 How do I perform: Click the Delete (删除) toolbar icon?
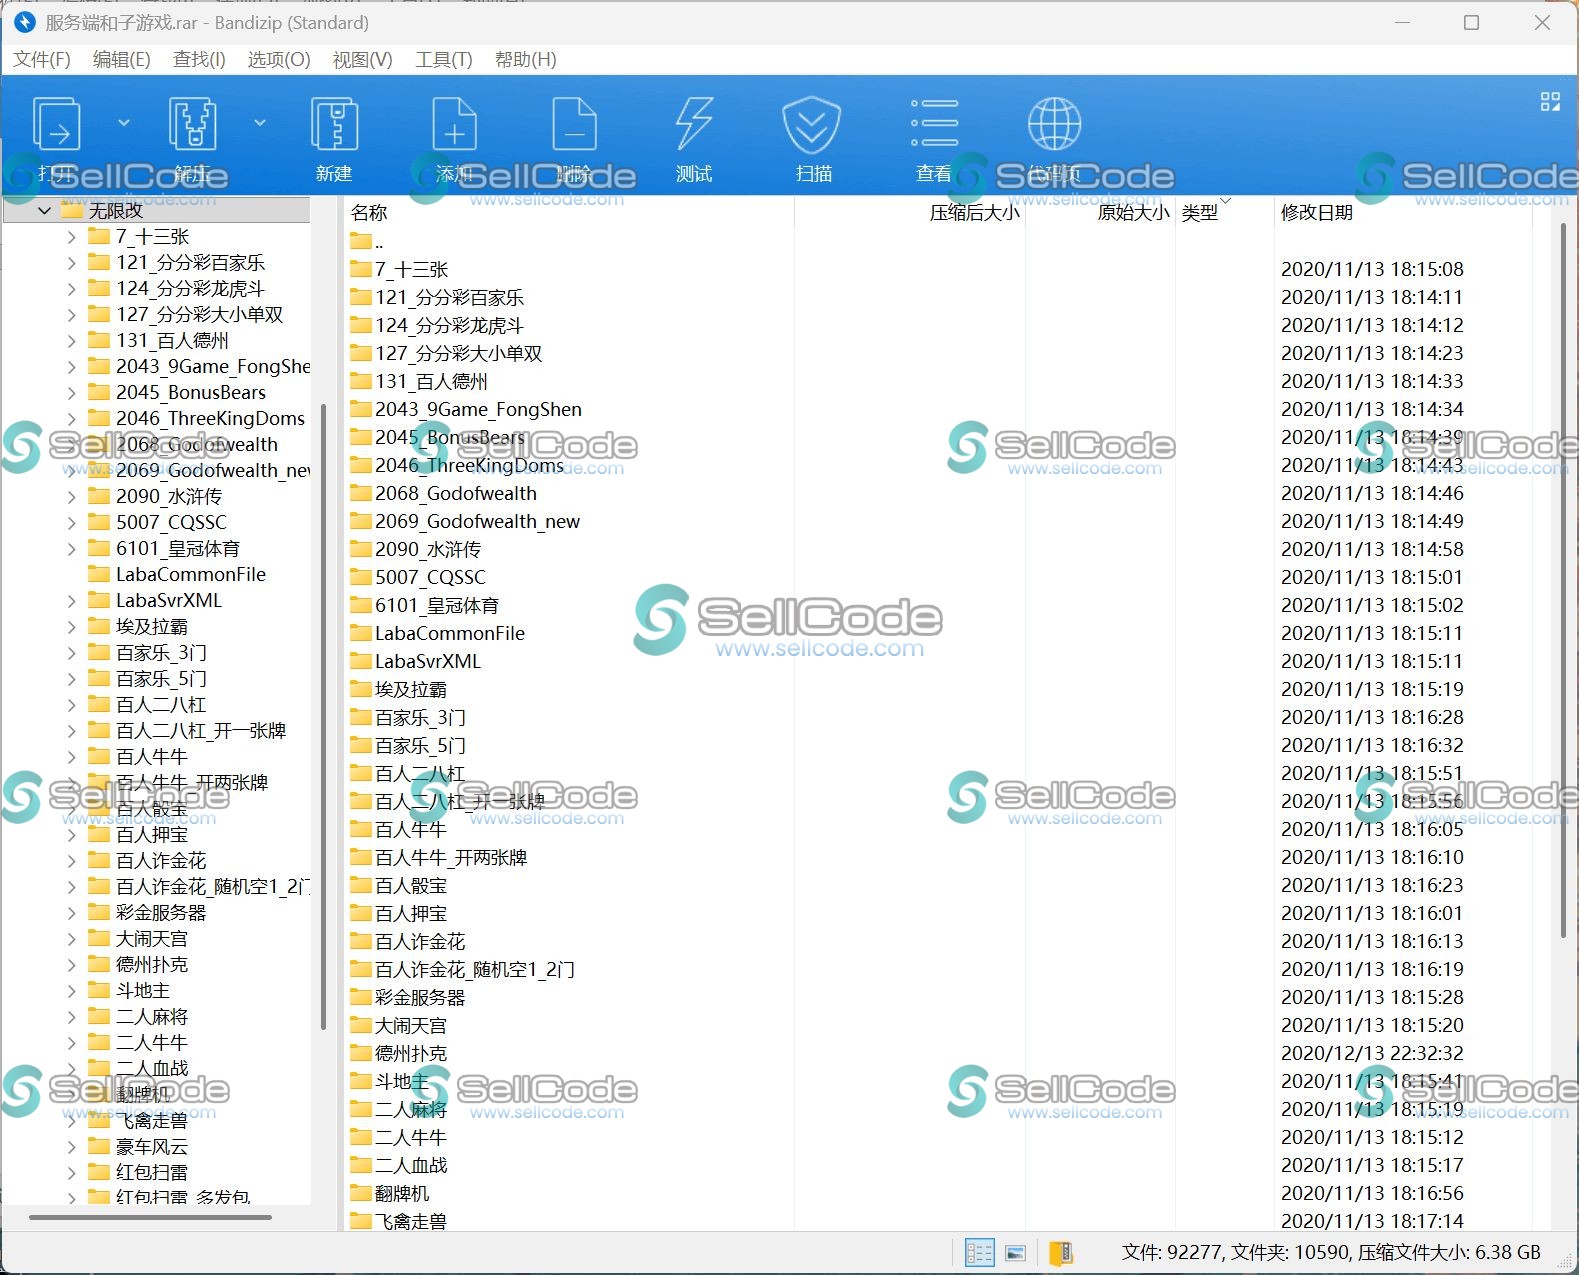[574, 126]
